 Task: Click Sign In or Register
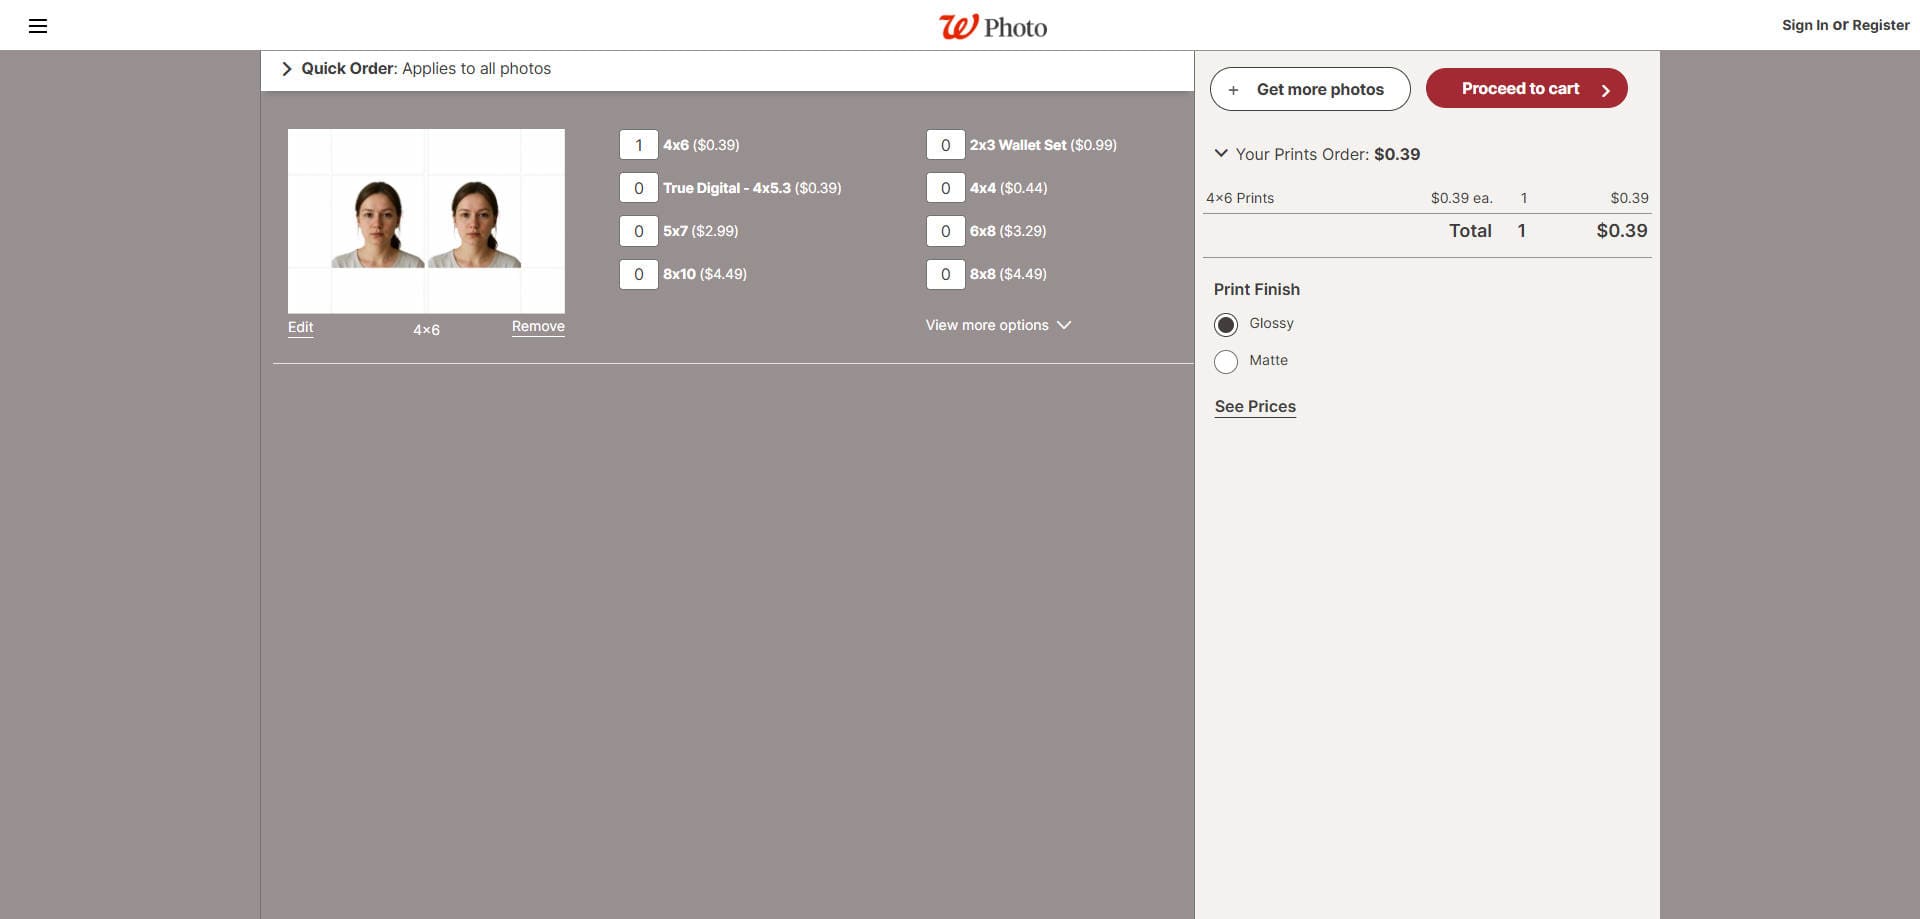[x=1845, y=25]
